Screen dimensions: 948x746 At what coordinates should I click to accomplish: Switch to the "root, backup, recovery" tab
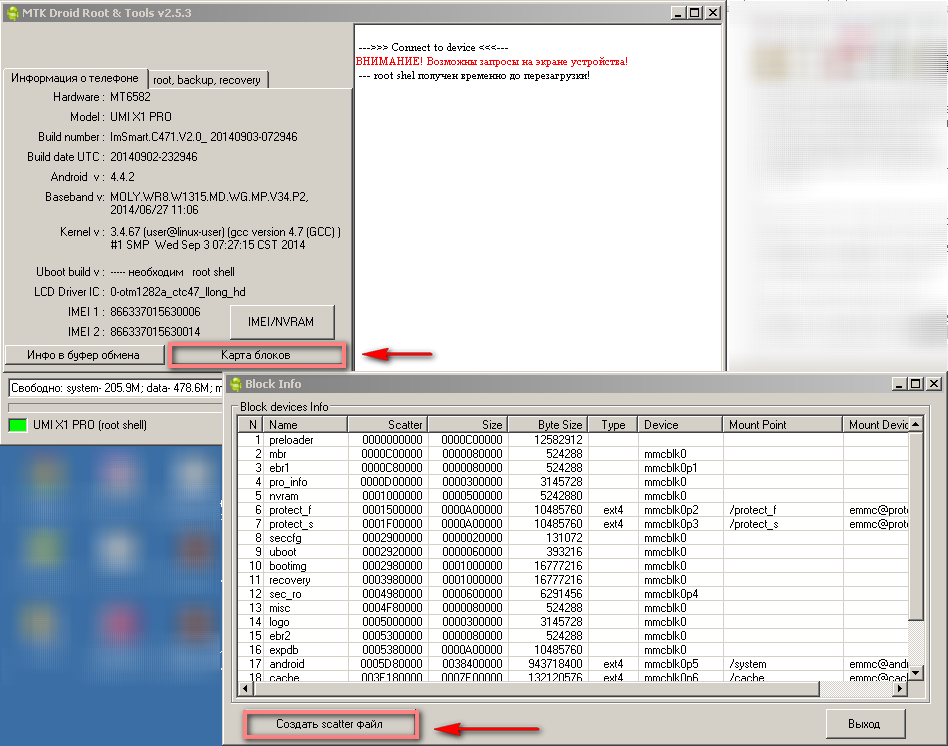click(208, 80)
